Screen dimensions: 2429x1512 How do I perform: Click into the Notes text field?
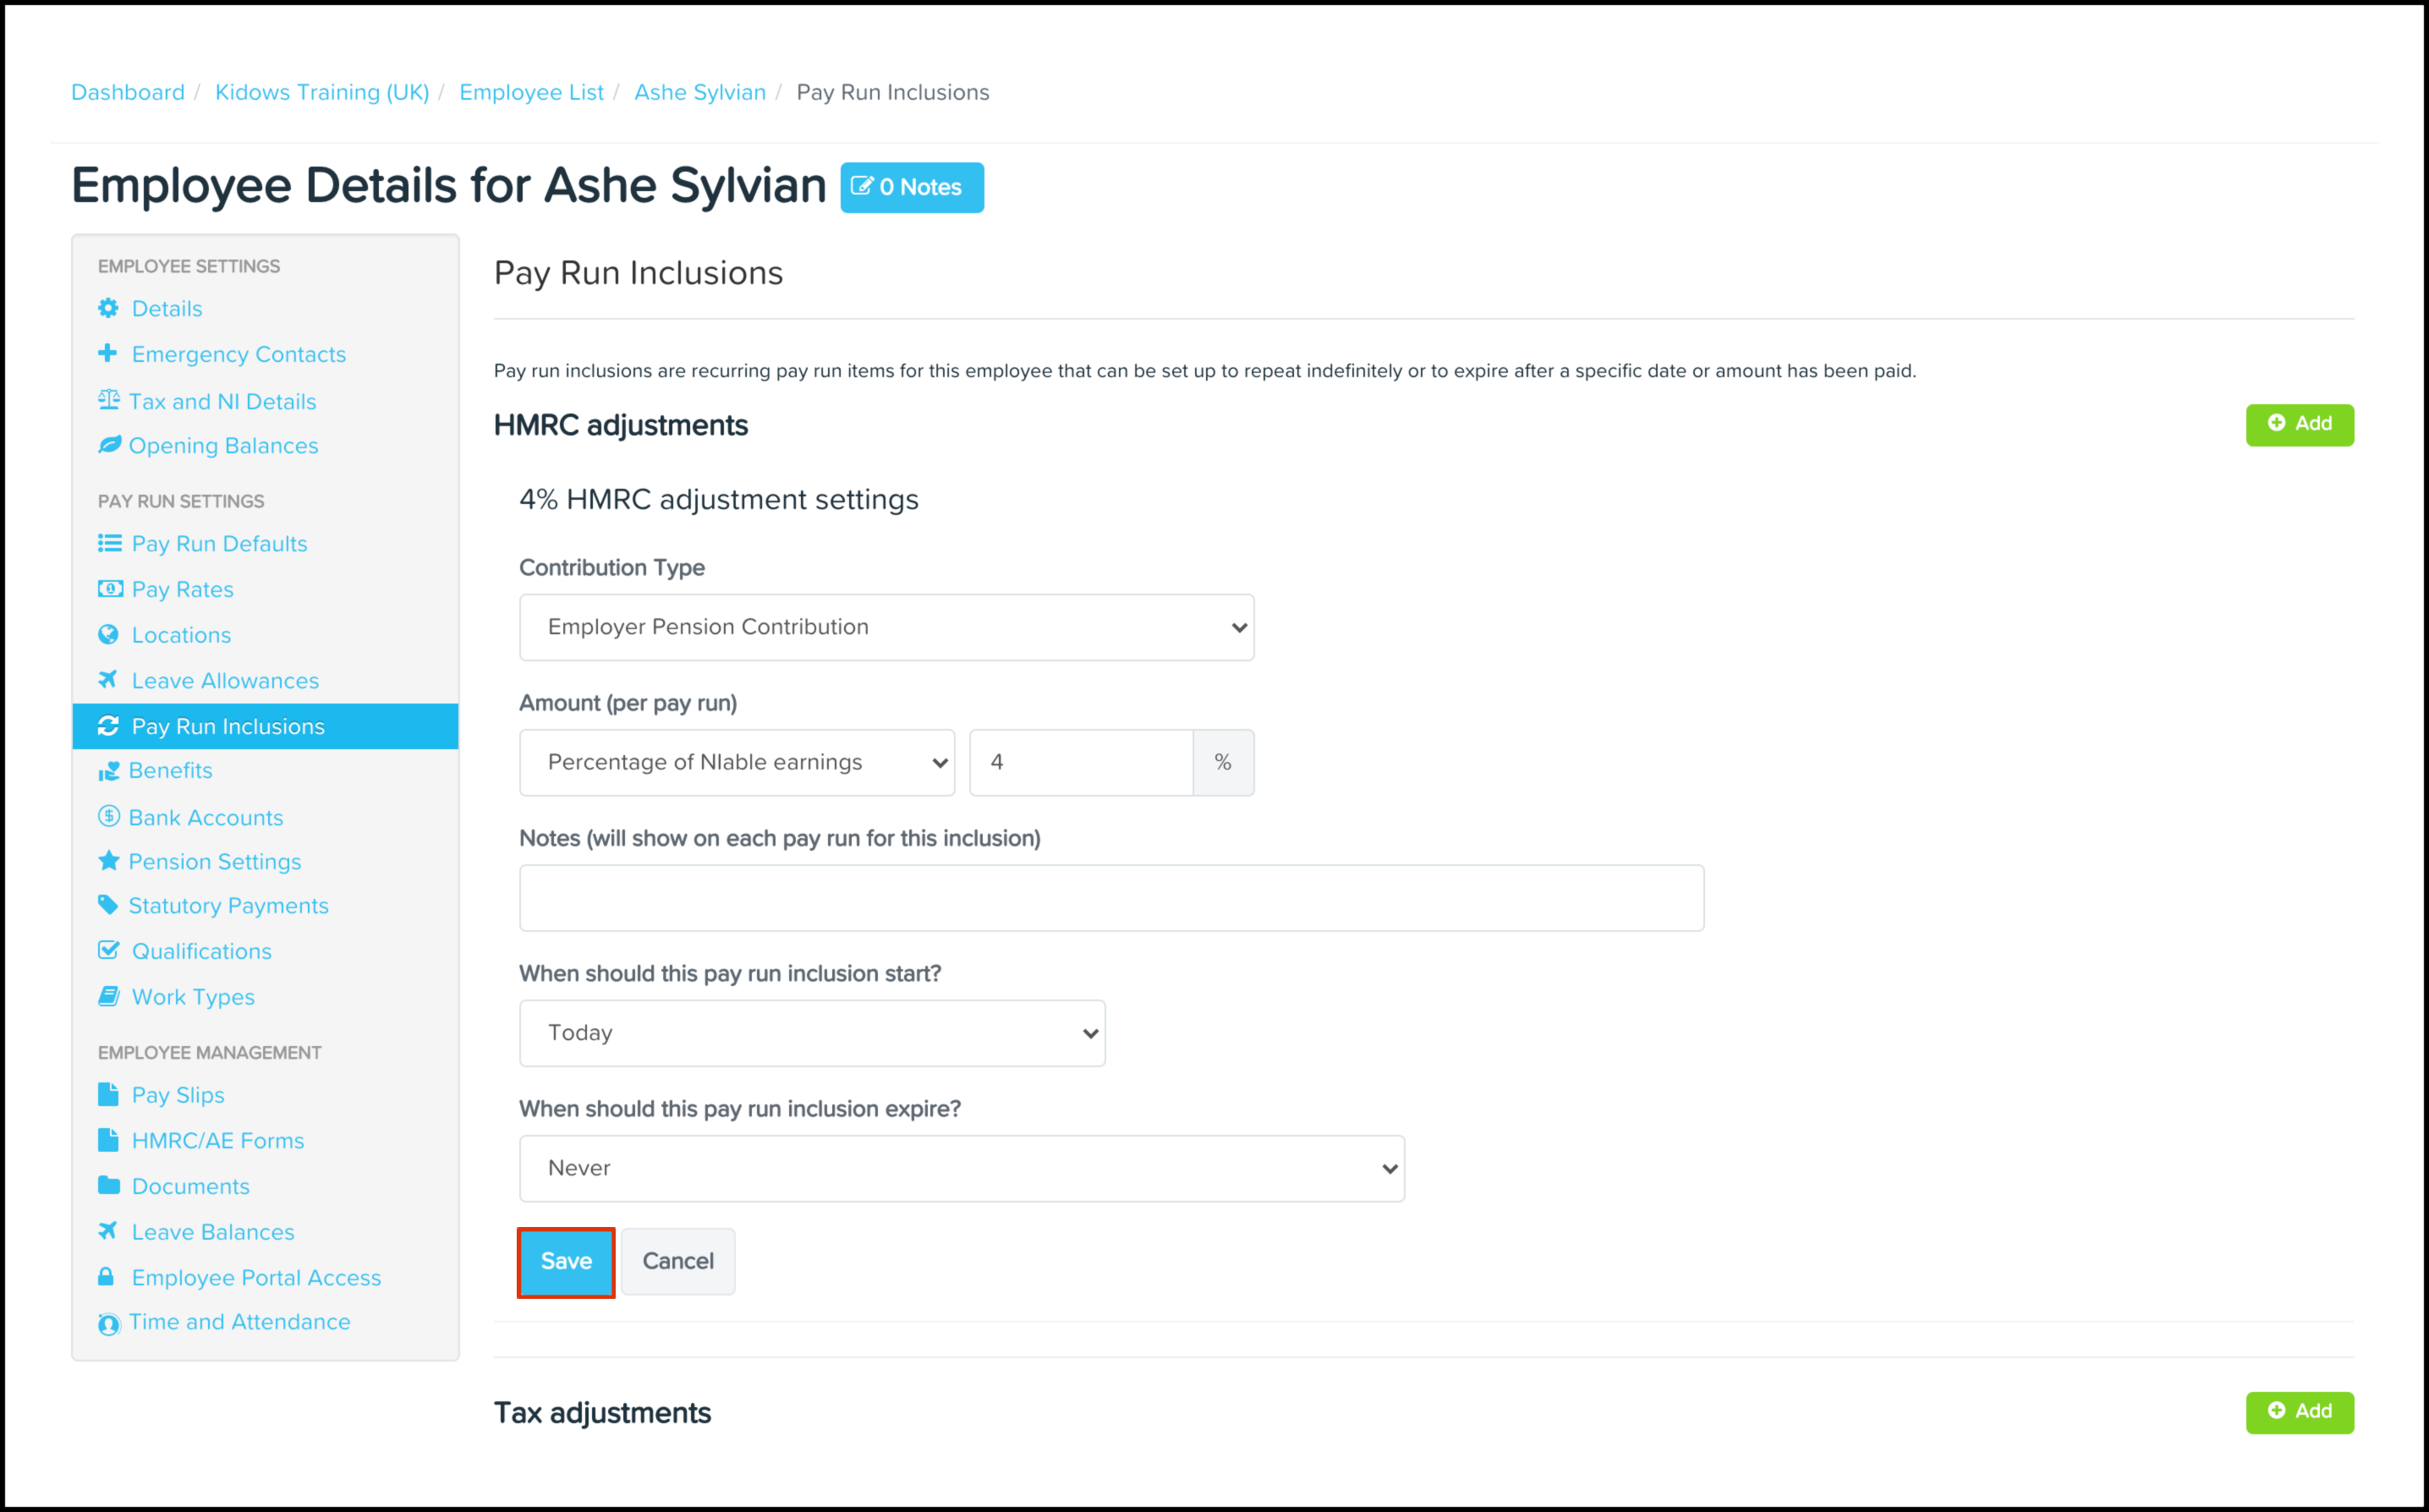(1110, 898)
